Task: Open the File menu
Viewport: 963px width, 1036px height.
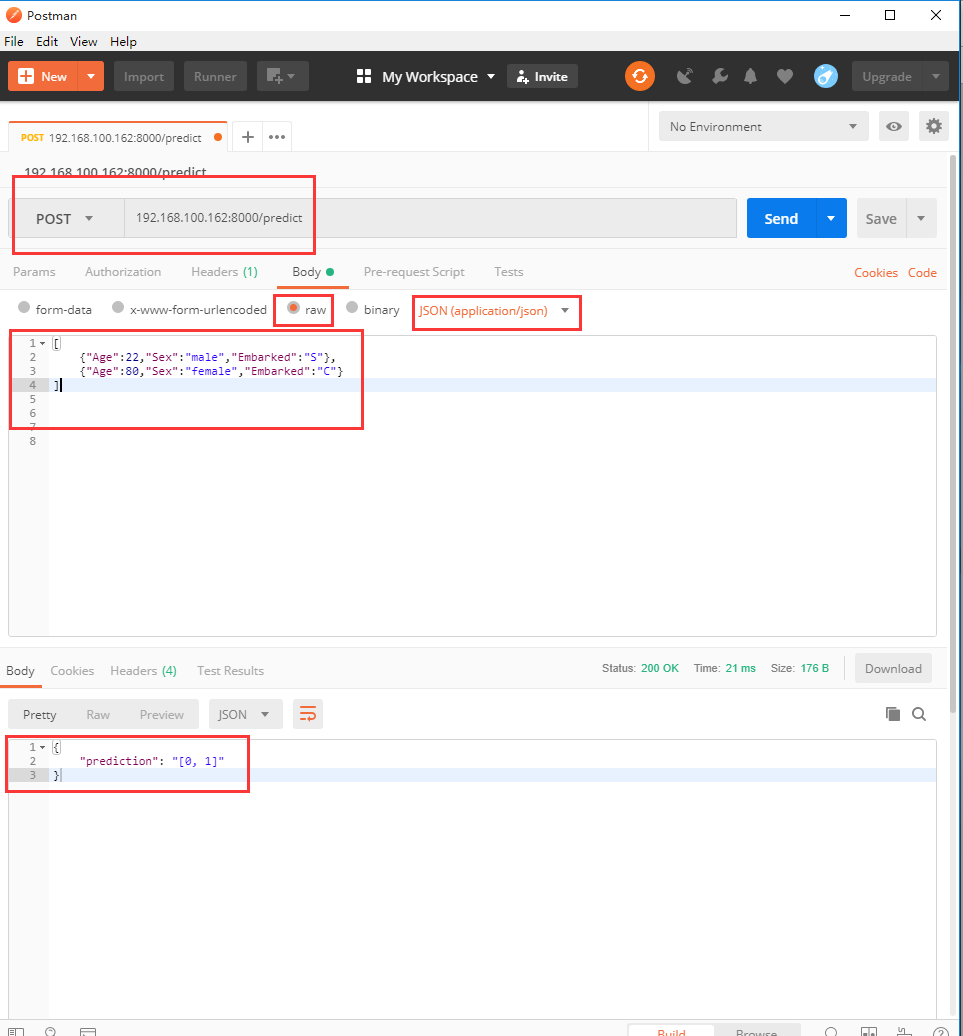Action: tap(14, 41)
